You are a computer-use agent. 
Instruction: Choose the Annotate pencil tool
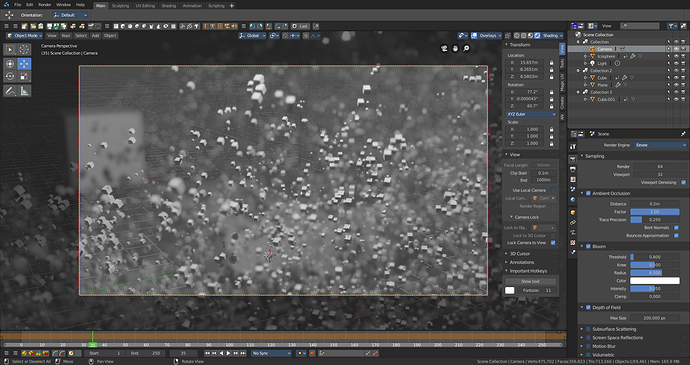[x=10, y=91]
